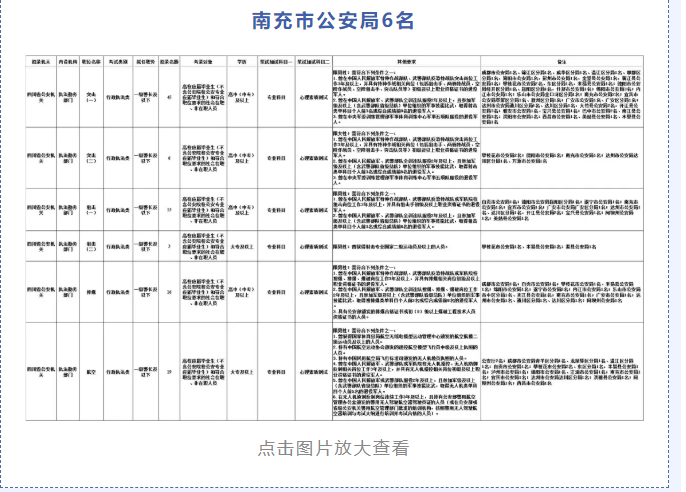Click the 航空 position cell
Screen dimensions: 686x492
coord(89,374)
